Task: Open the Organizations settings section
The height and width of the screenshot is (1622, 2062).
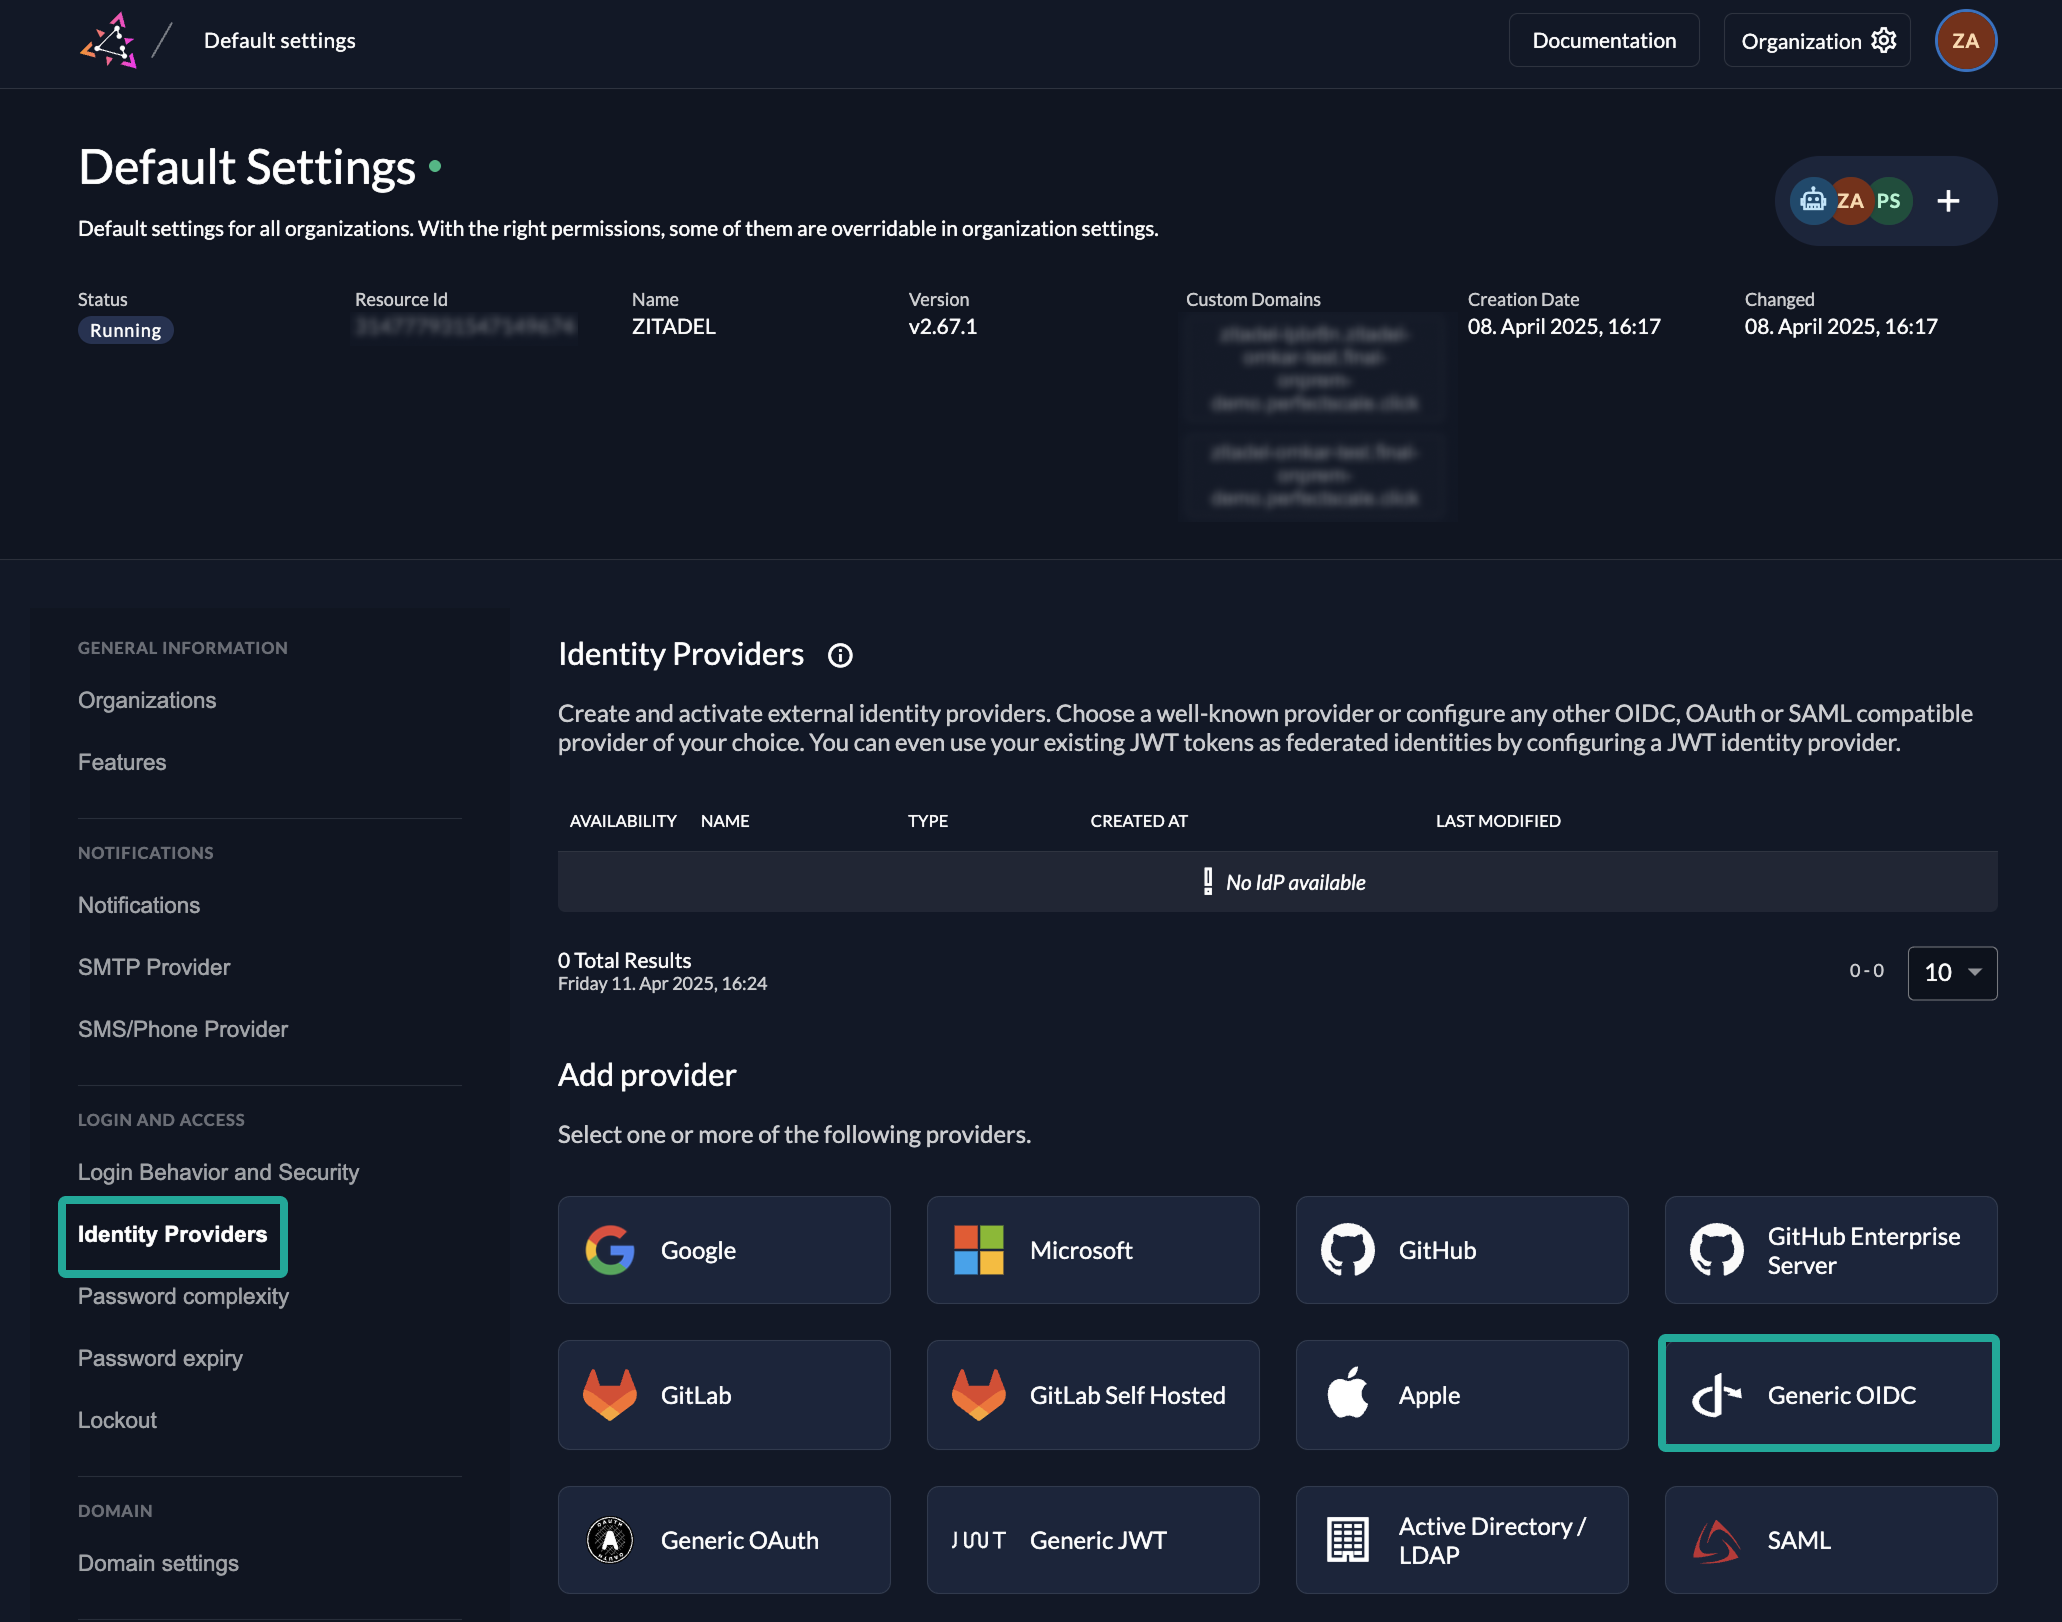Action: tap(147, 700)
